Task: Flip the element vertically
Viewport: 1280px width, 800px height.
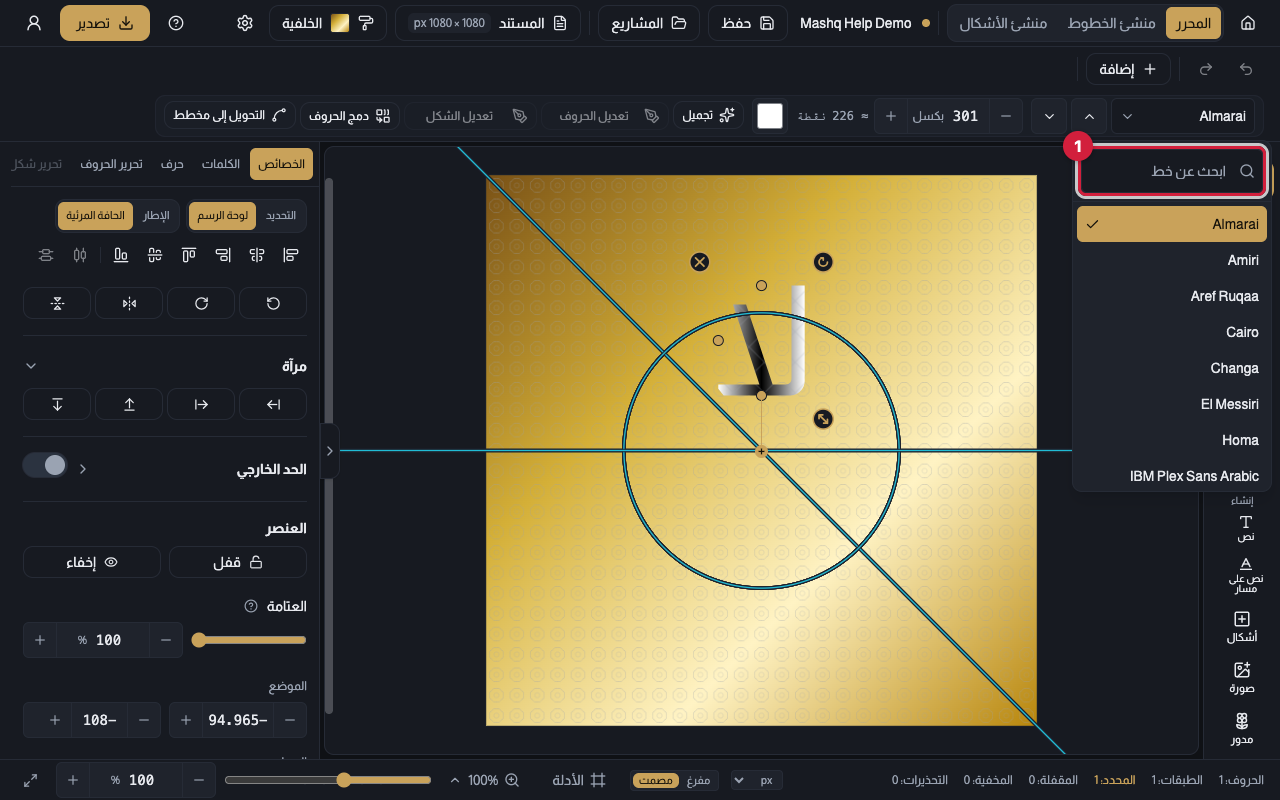Action: click(57, 303)
